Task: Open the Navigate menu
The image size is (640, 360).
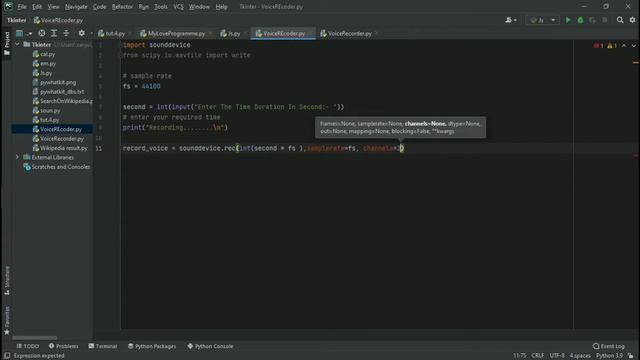Action: pos(76,7)
